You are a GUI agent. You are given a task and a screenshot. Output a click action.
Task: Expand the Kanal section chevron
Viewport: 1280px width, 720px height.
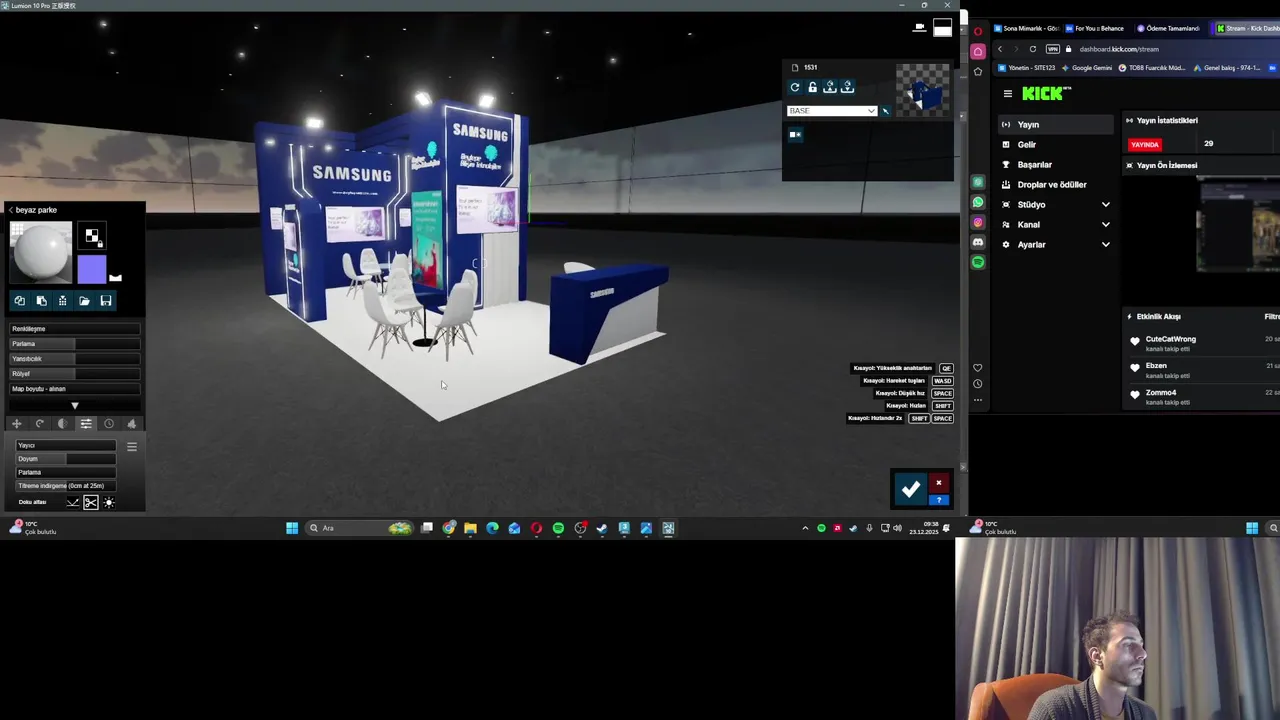click(x=1105, y=225)
